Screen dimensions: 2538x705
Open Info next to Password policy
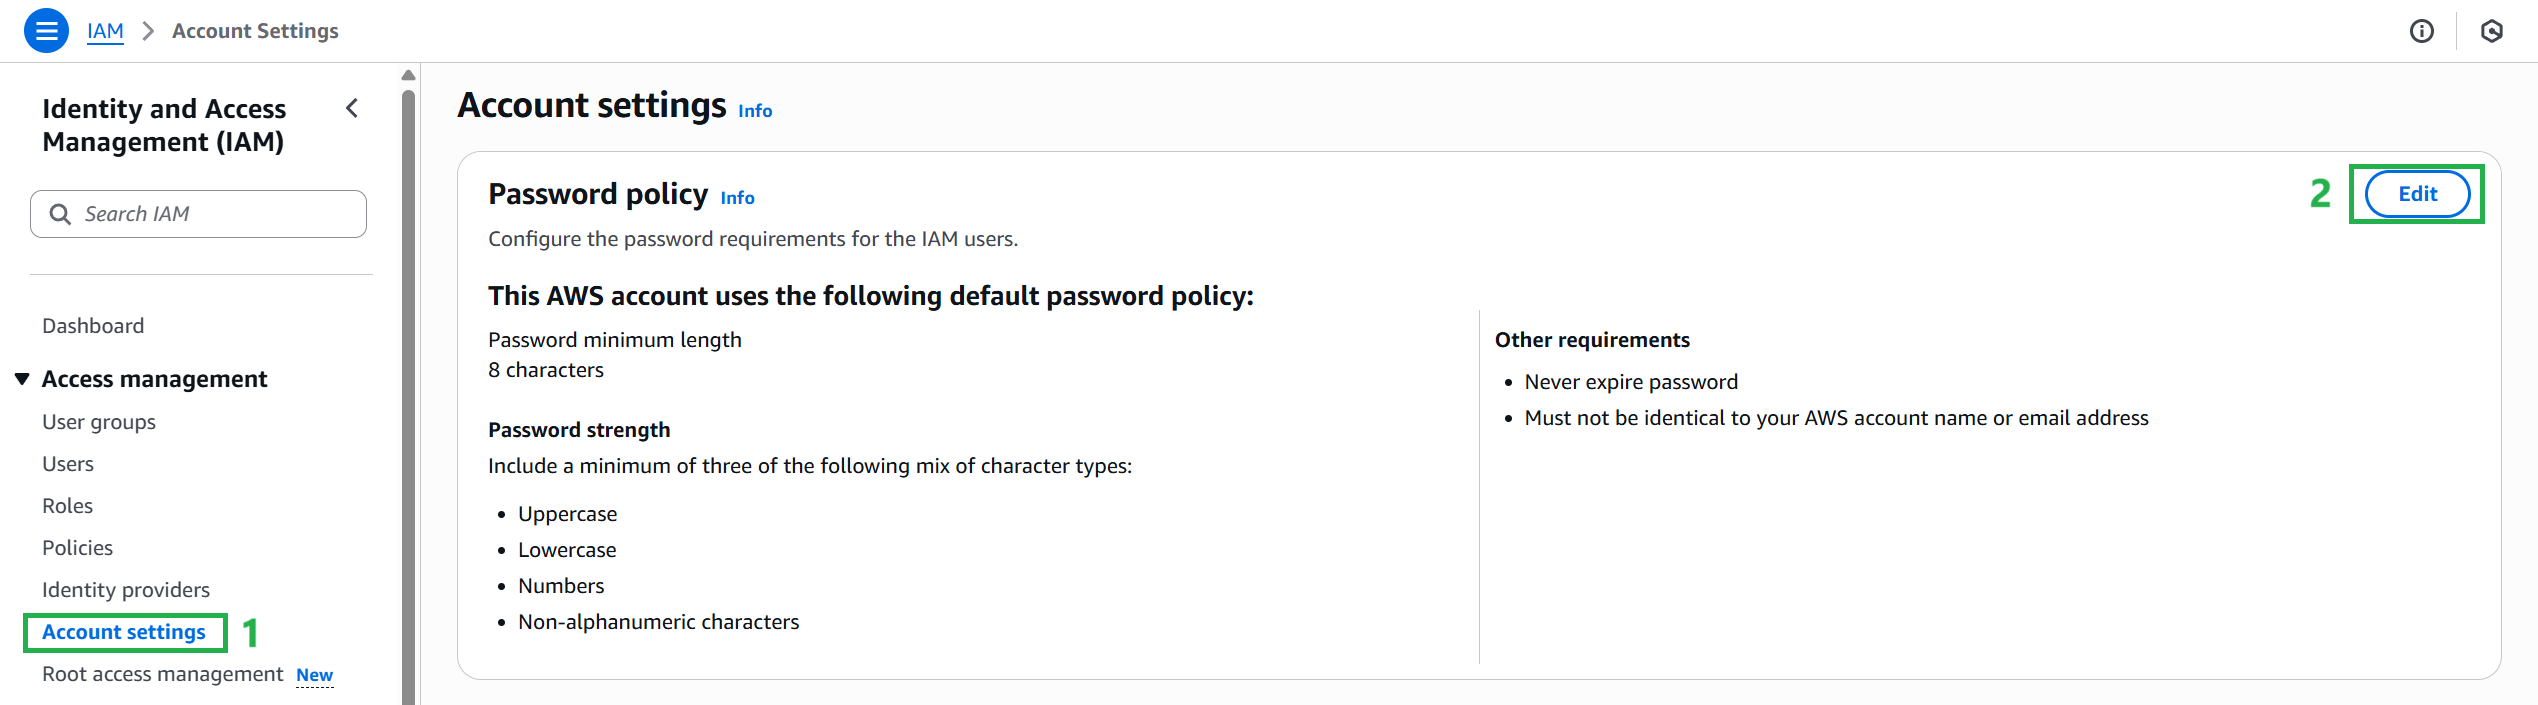coord(738,198)
